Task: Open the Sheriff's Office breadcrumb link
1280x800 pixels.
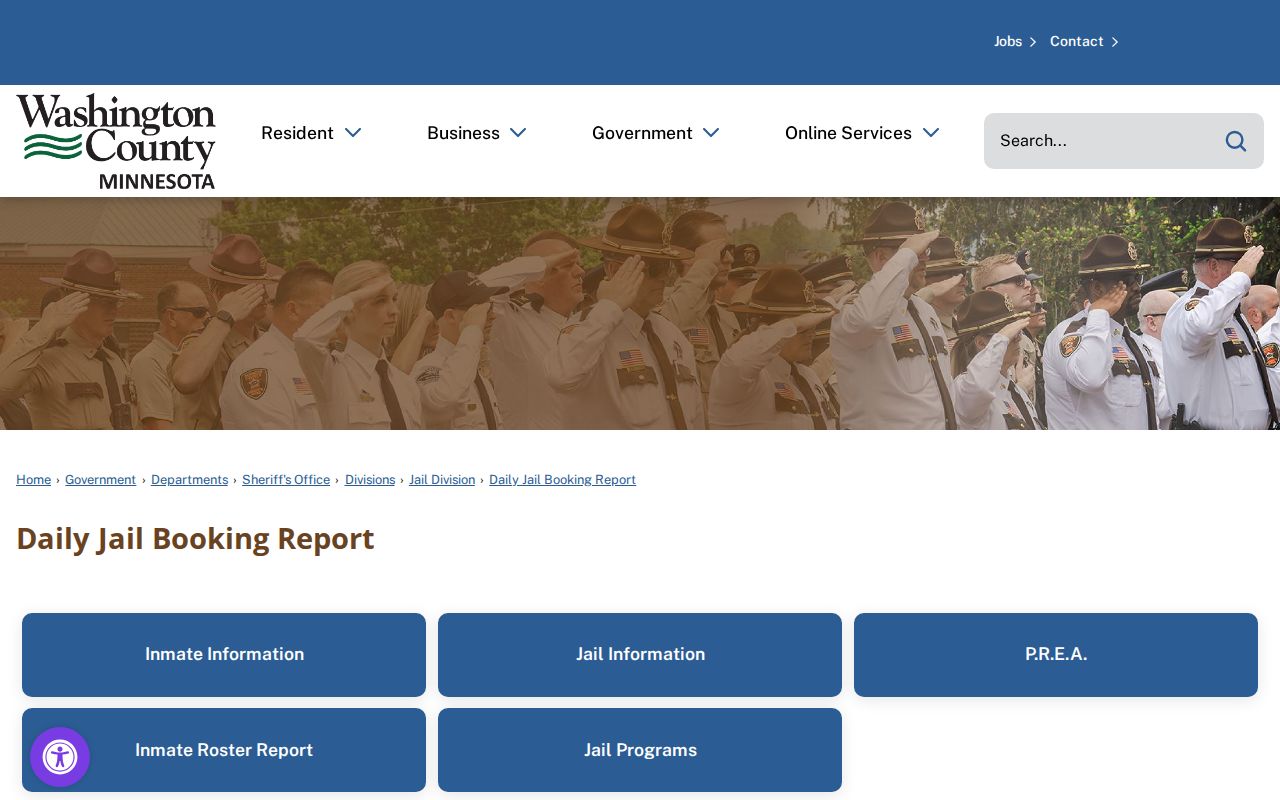Action: [286, 480]
